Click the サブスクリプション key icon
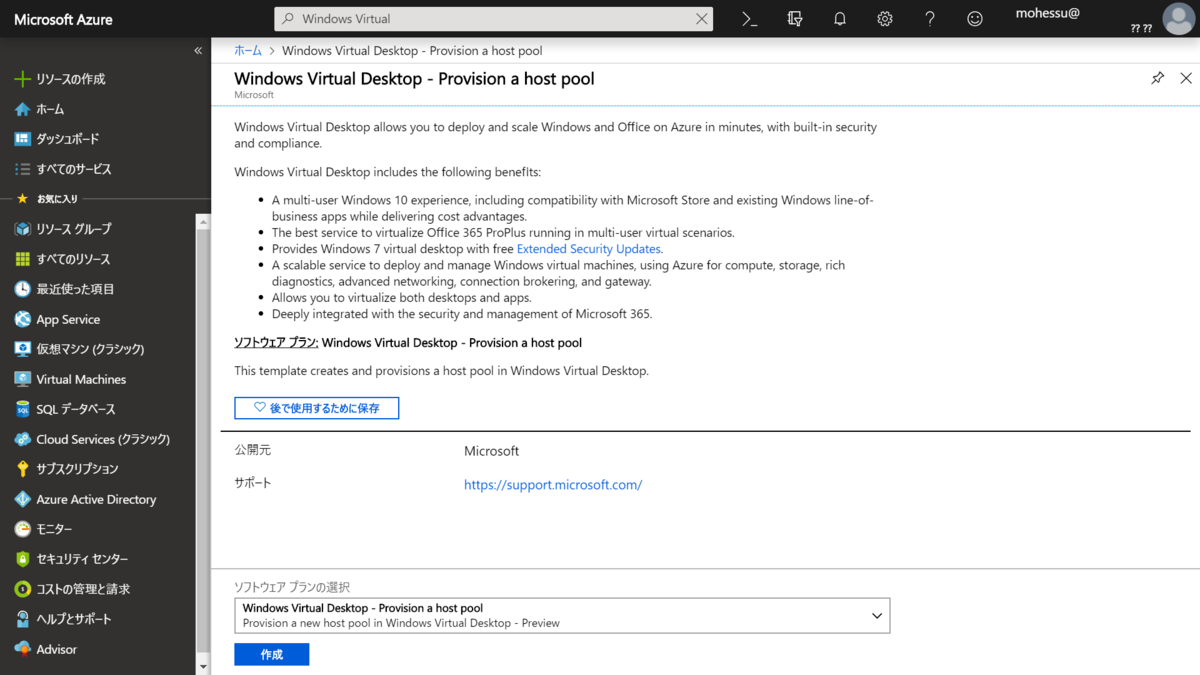The height and width of the screenshot is (675, 1200). point(22,469)
